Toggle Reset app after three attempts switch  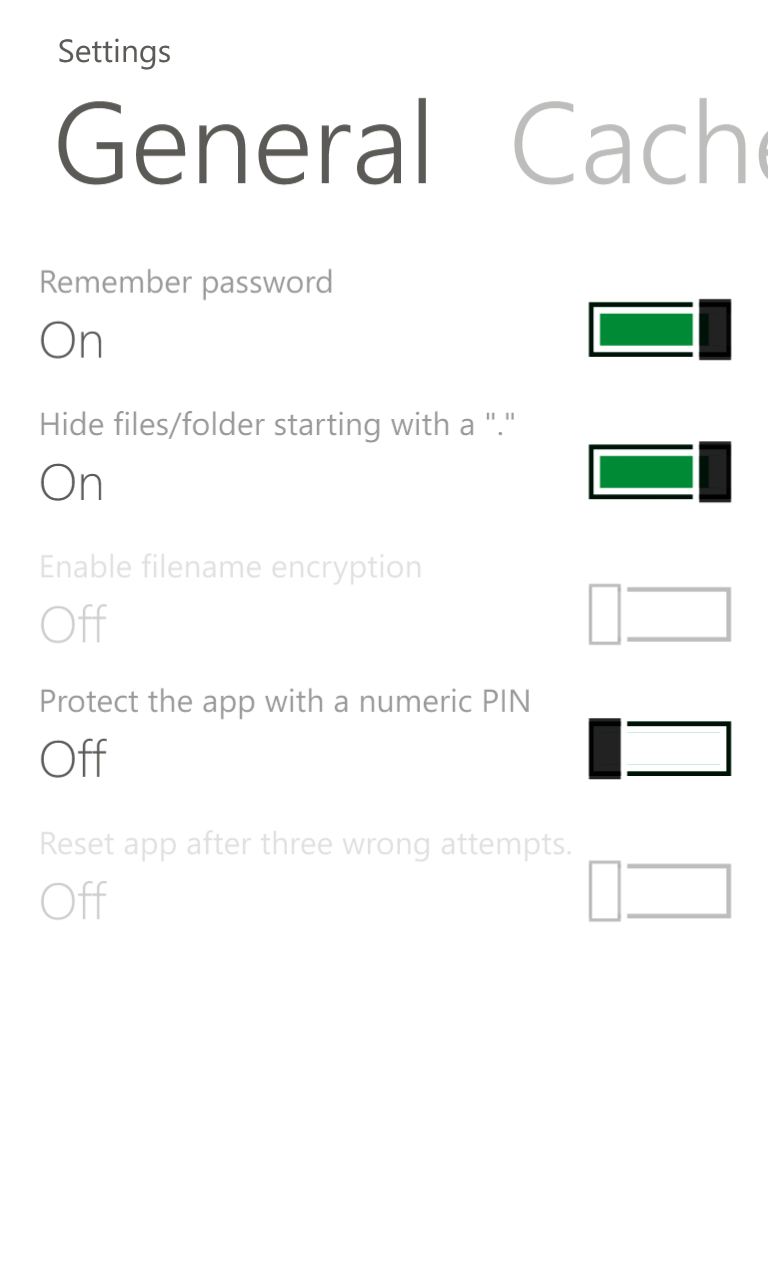pyautogui.click(x=660, y=890)
